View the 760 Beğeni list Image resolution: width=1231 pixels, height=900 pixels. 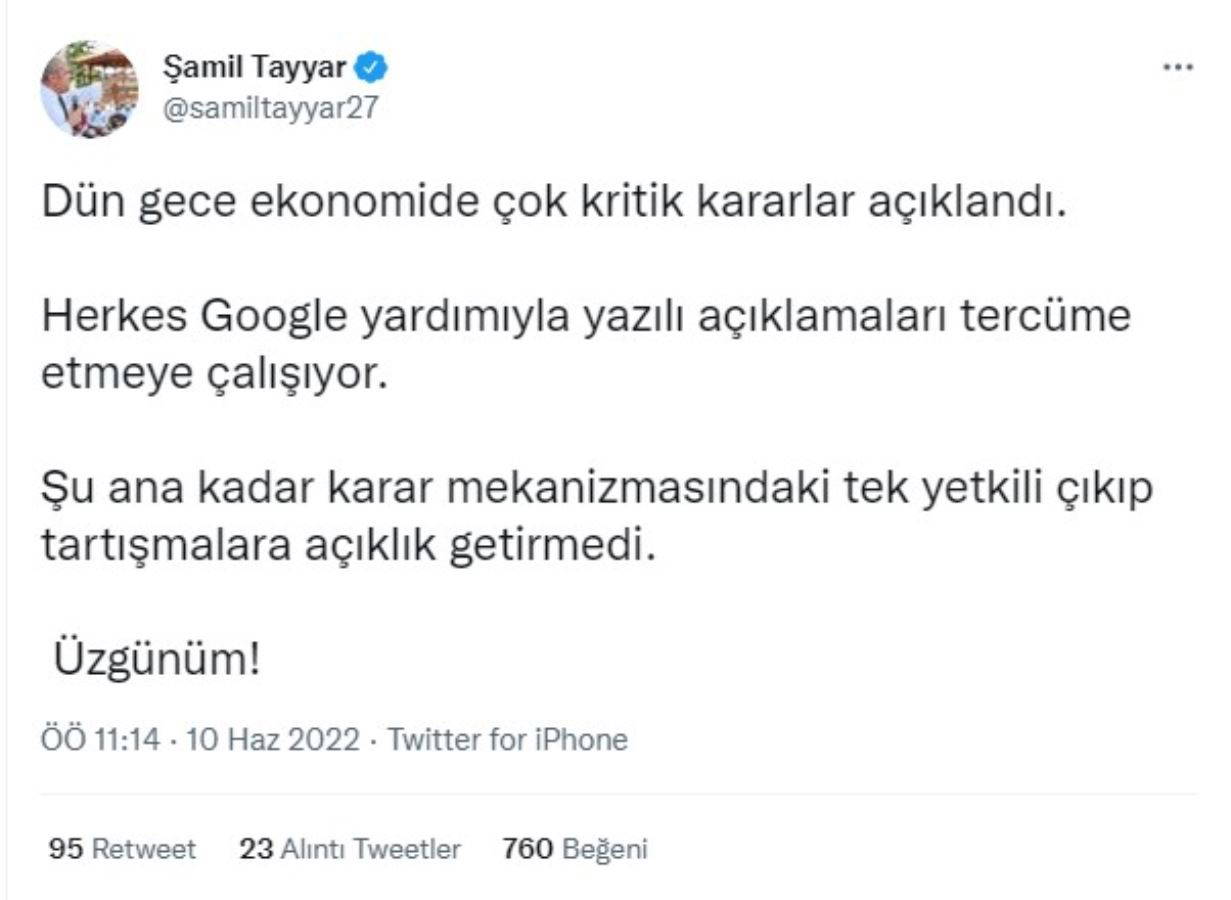point(575,850)
